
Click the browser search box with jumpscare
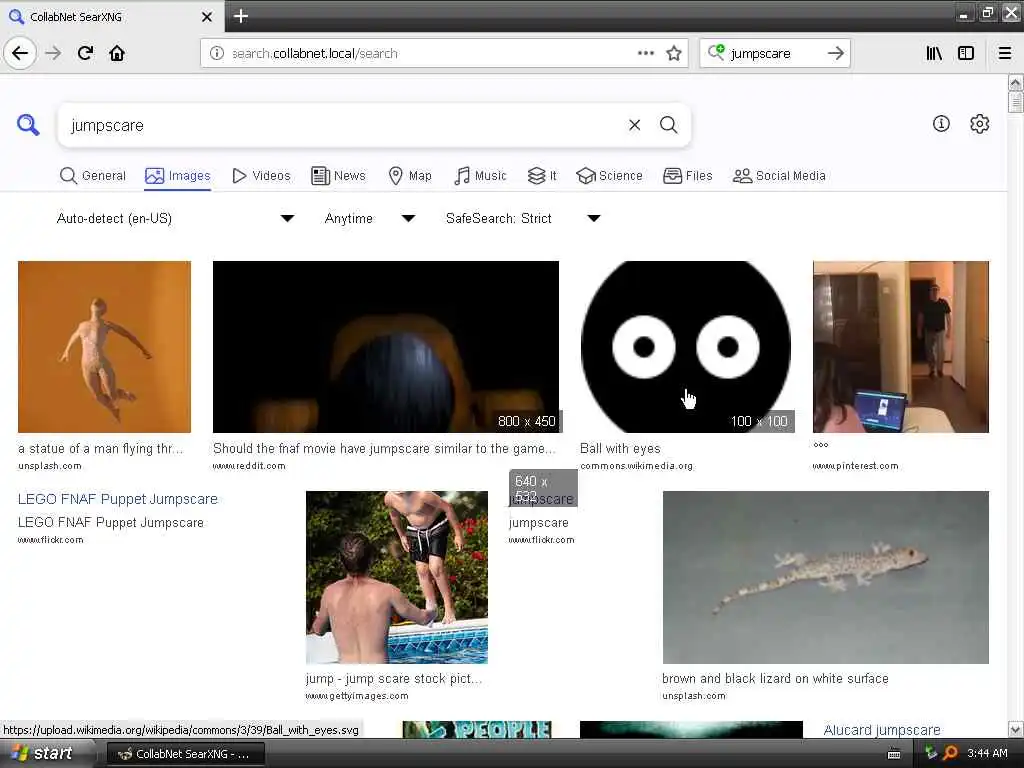774,54
